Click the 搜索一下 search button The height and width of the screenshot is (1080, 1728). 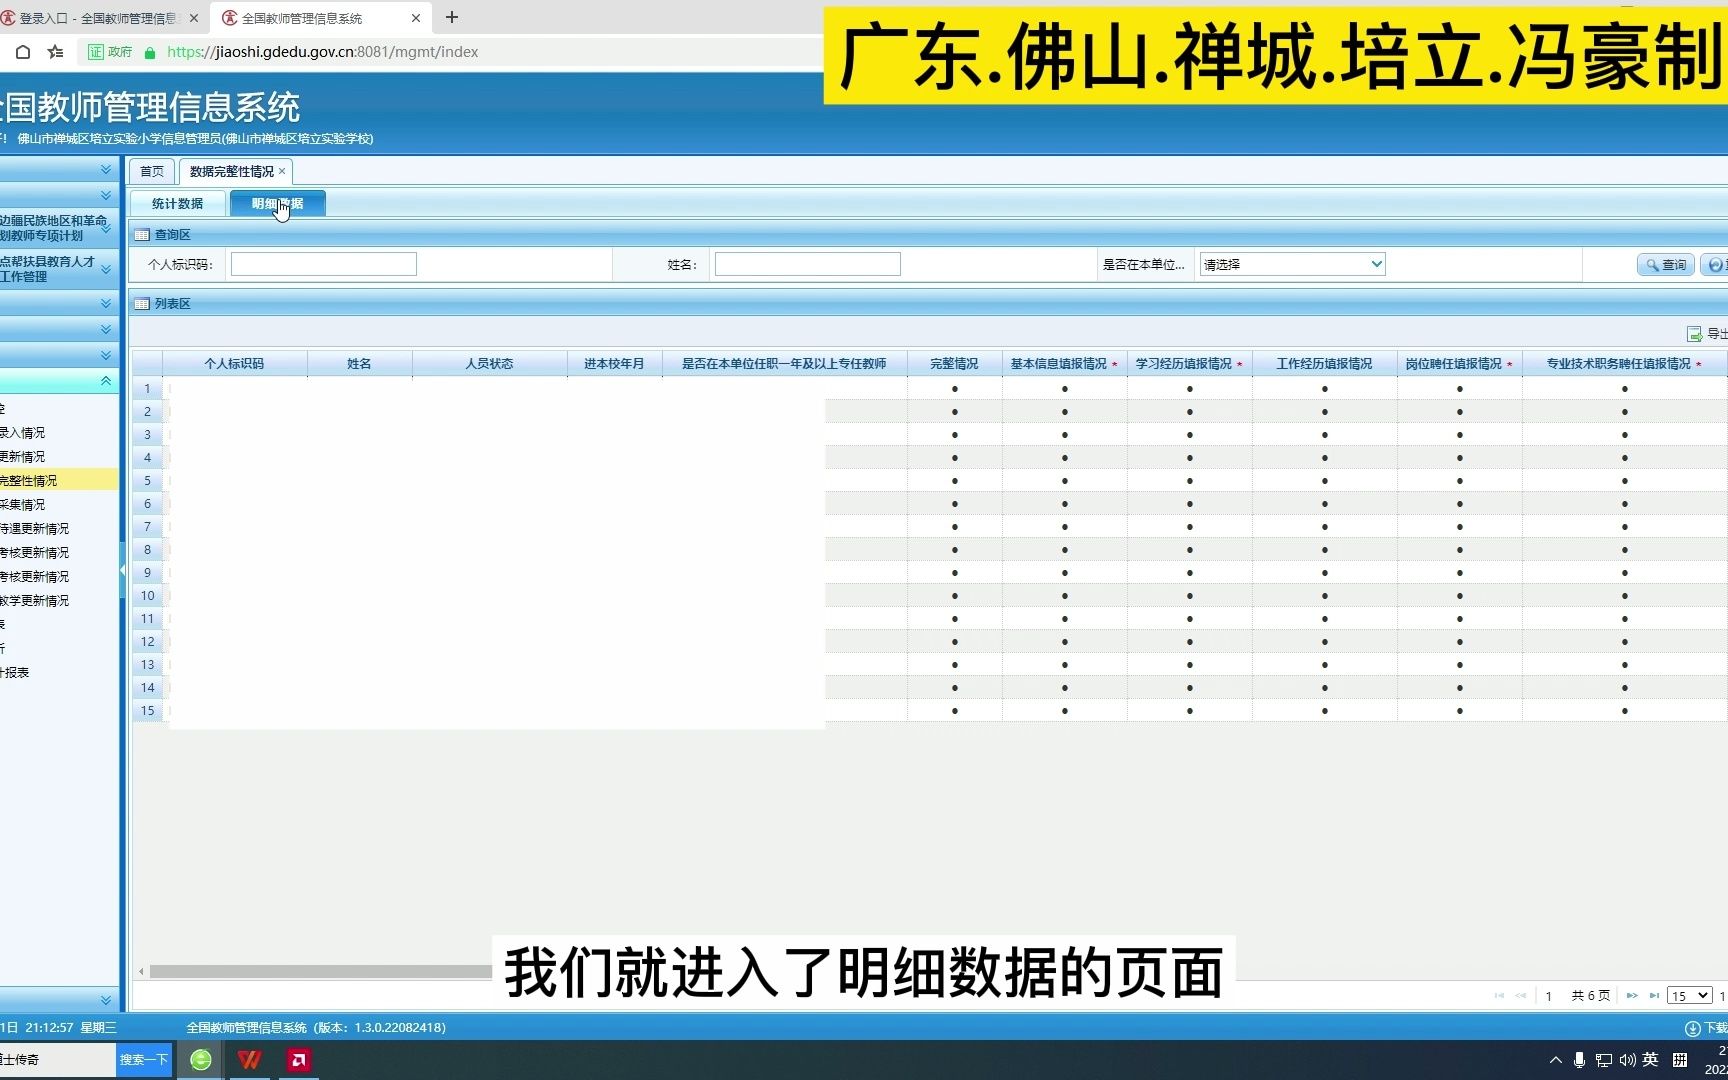(x=144, y=1060)
